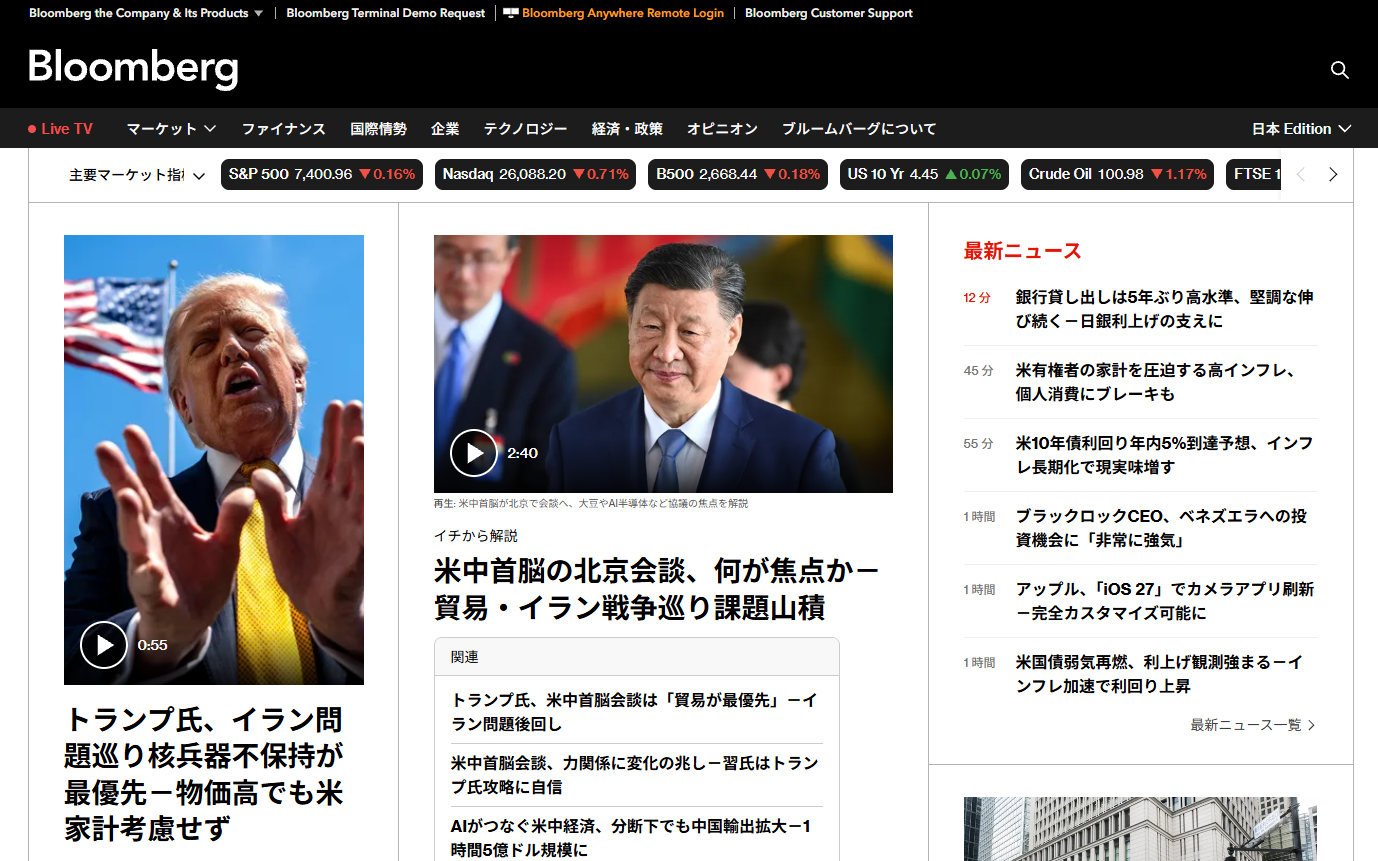Go to テクノロジー section
Viewport: 1378px width, 861px height.
(525, 129)
